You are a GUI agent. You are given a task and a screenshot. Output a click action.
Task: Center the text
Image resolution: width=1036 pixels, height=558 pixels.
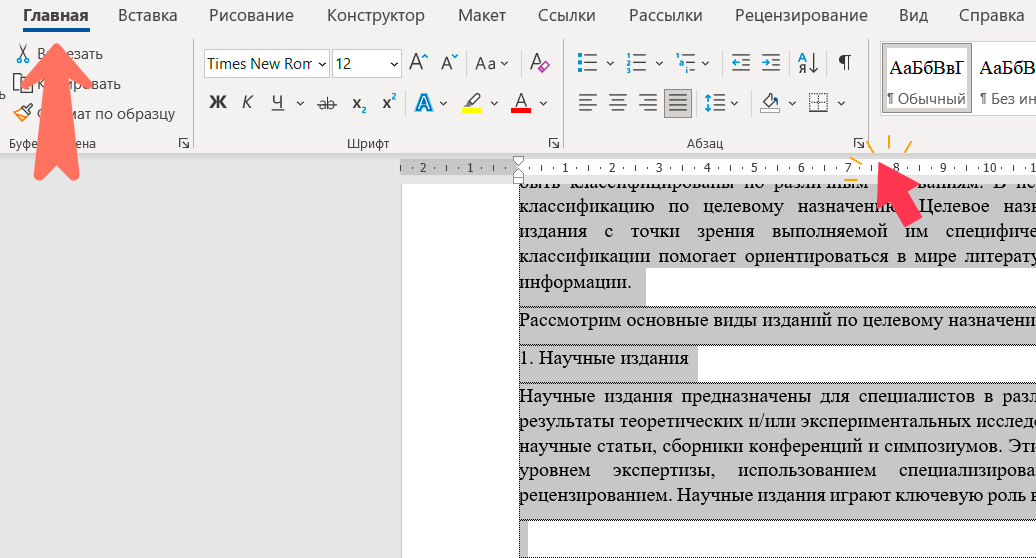pos(618,102)
